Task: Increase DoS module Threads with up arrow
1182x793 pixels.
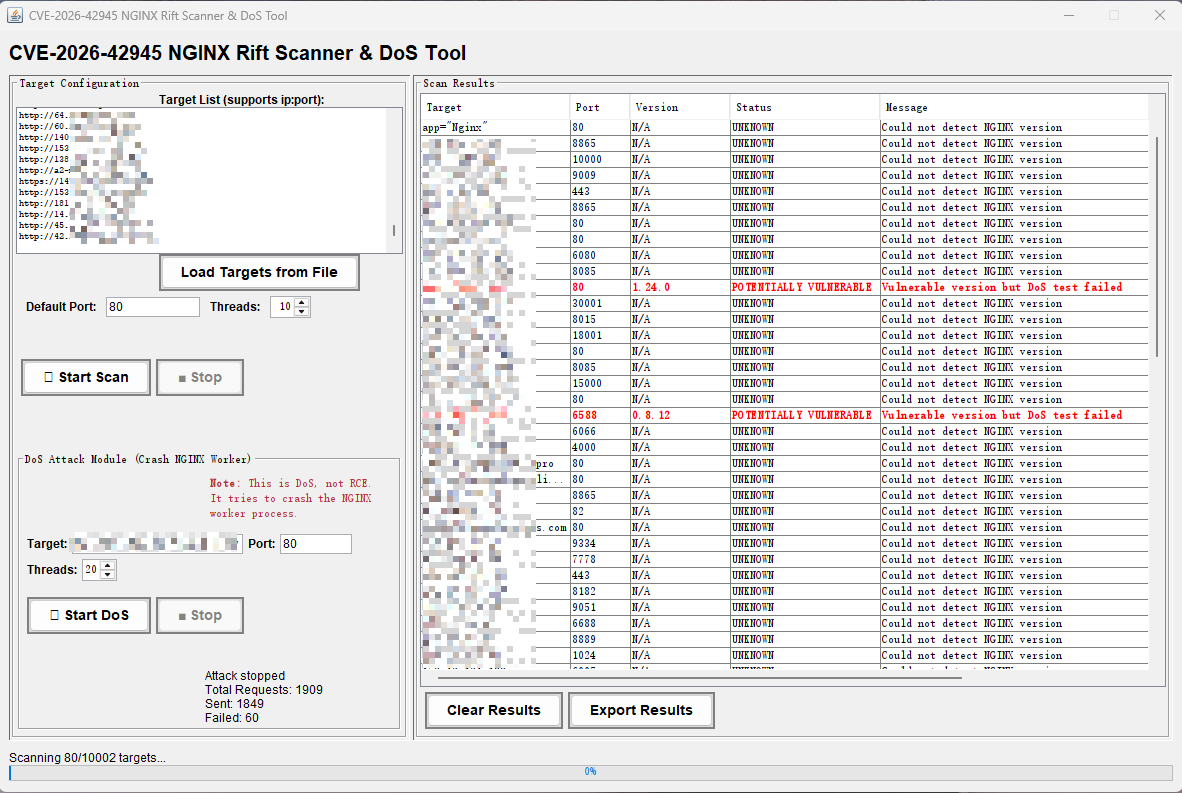Action: tap(108, 565)
